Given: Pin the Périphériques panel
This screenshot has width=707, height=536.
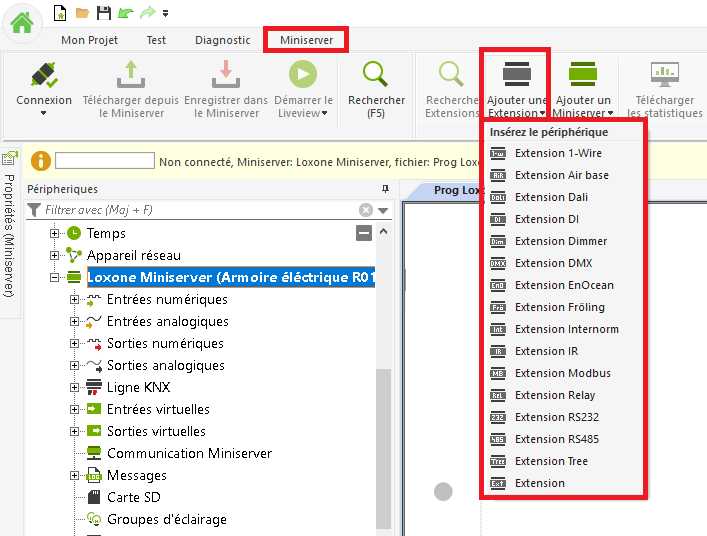Looking at the screenshot, I should (385, 189).
